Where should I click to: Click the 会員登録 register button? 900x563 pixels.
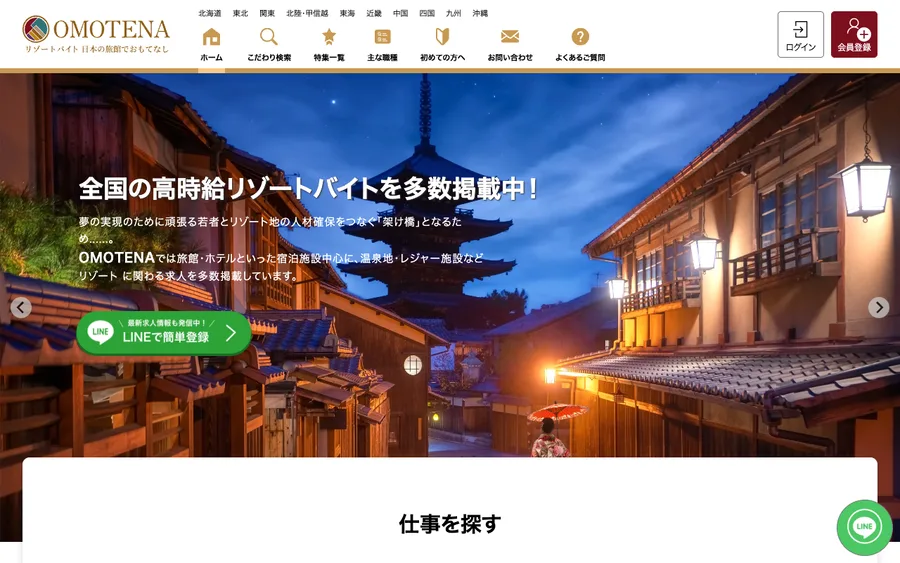point(854,34)
